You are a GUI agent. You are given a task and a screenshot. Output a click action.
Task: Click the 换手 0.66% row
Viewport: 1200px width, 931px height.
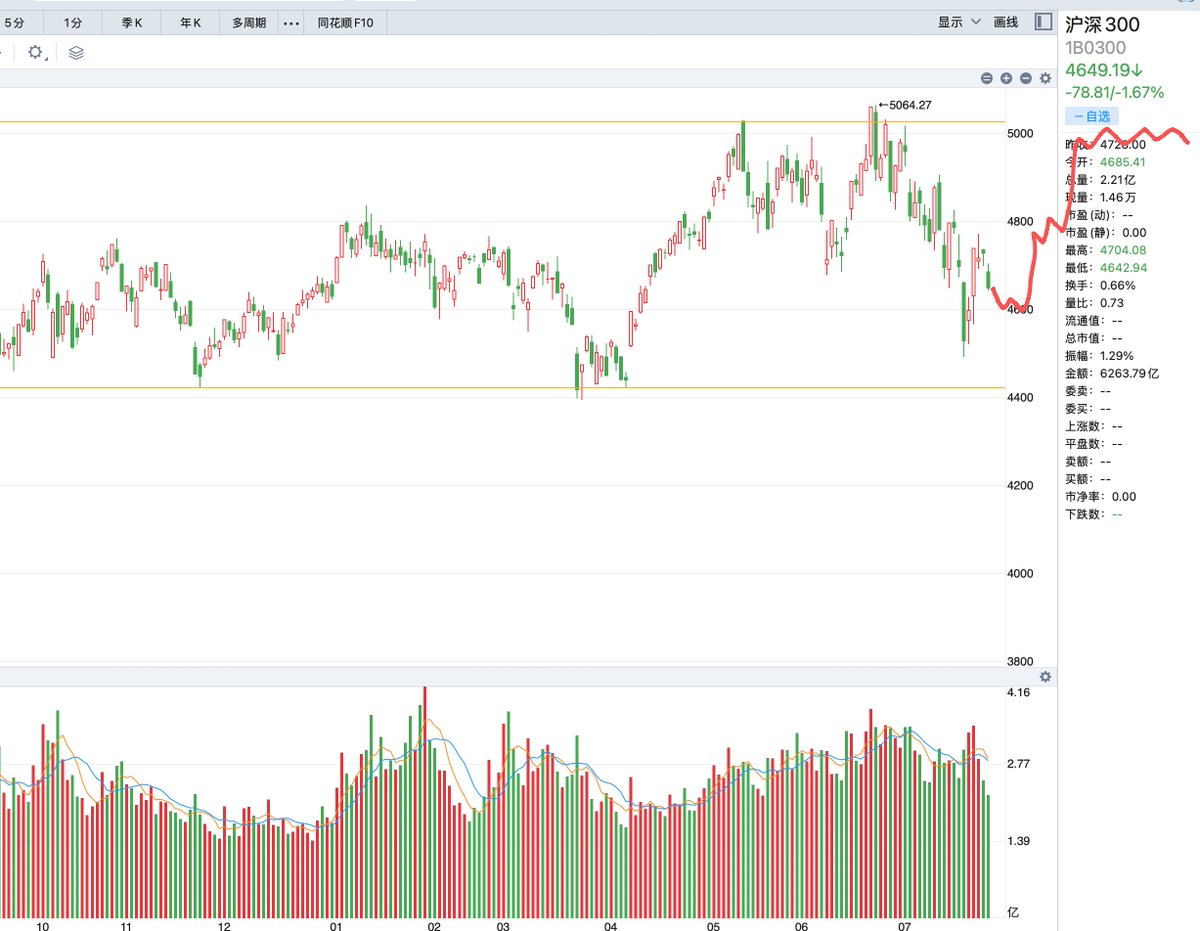1100,285
